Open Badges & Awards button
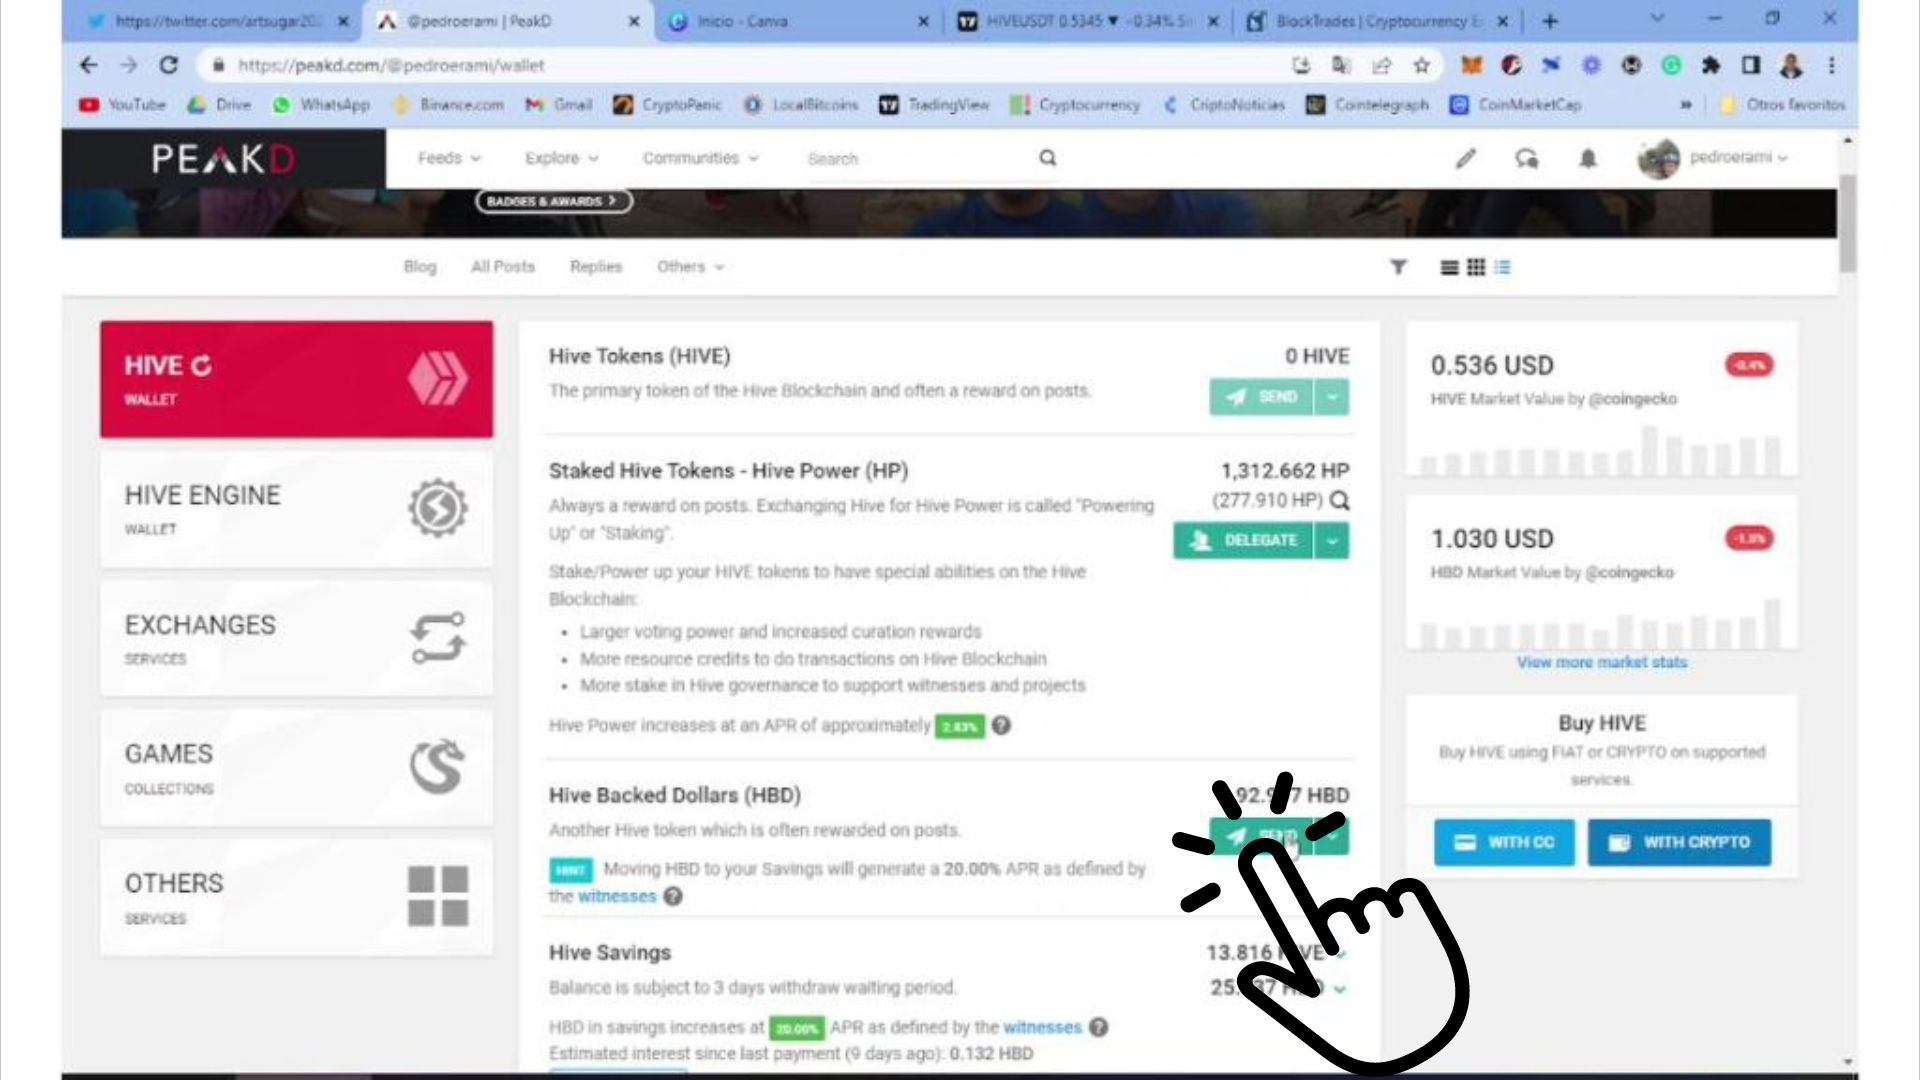1920x1080 pixels. pyautogui.click(x=553, y=201)
